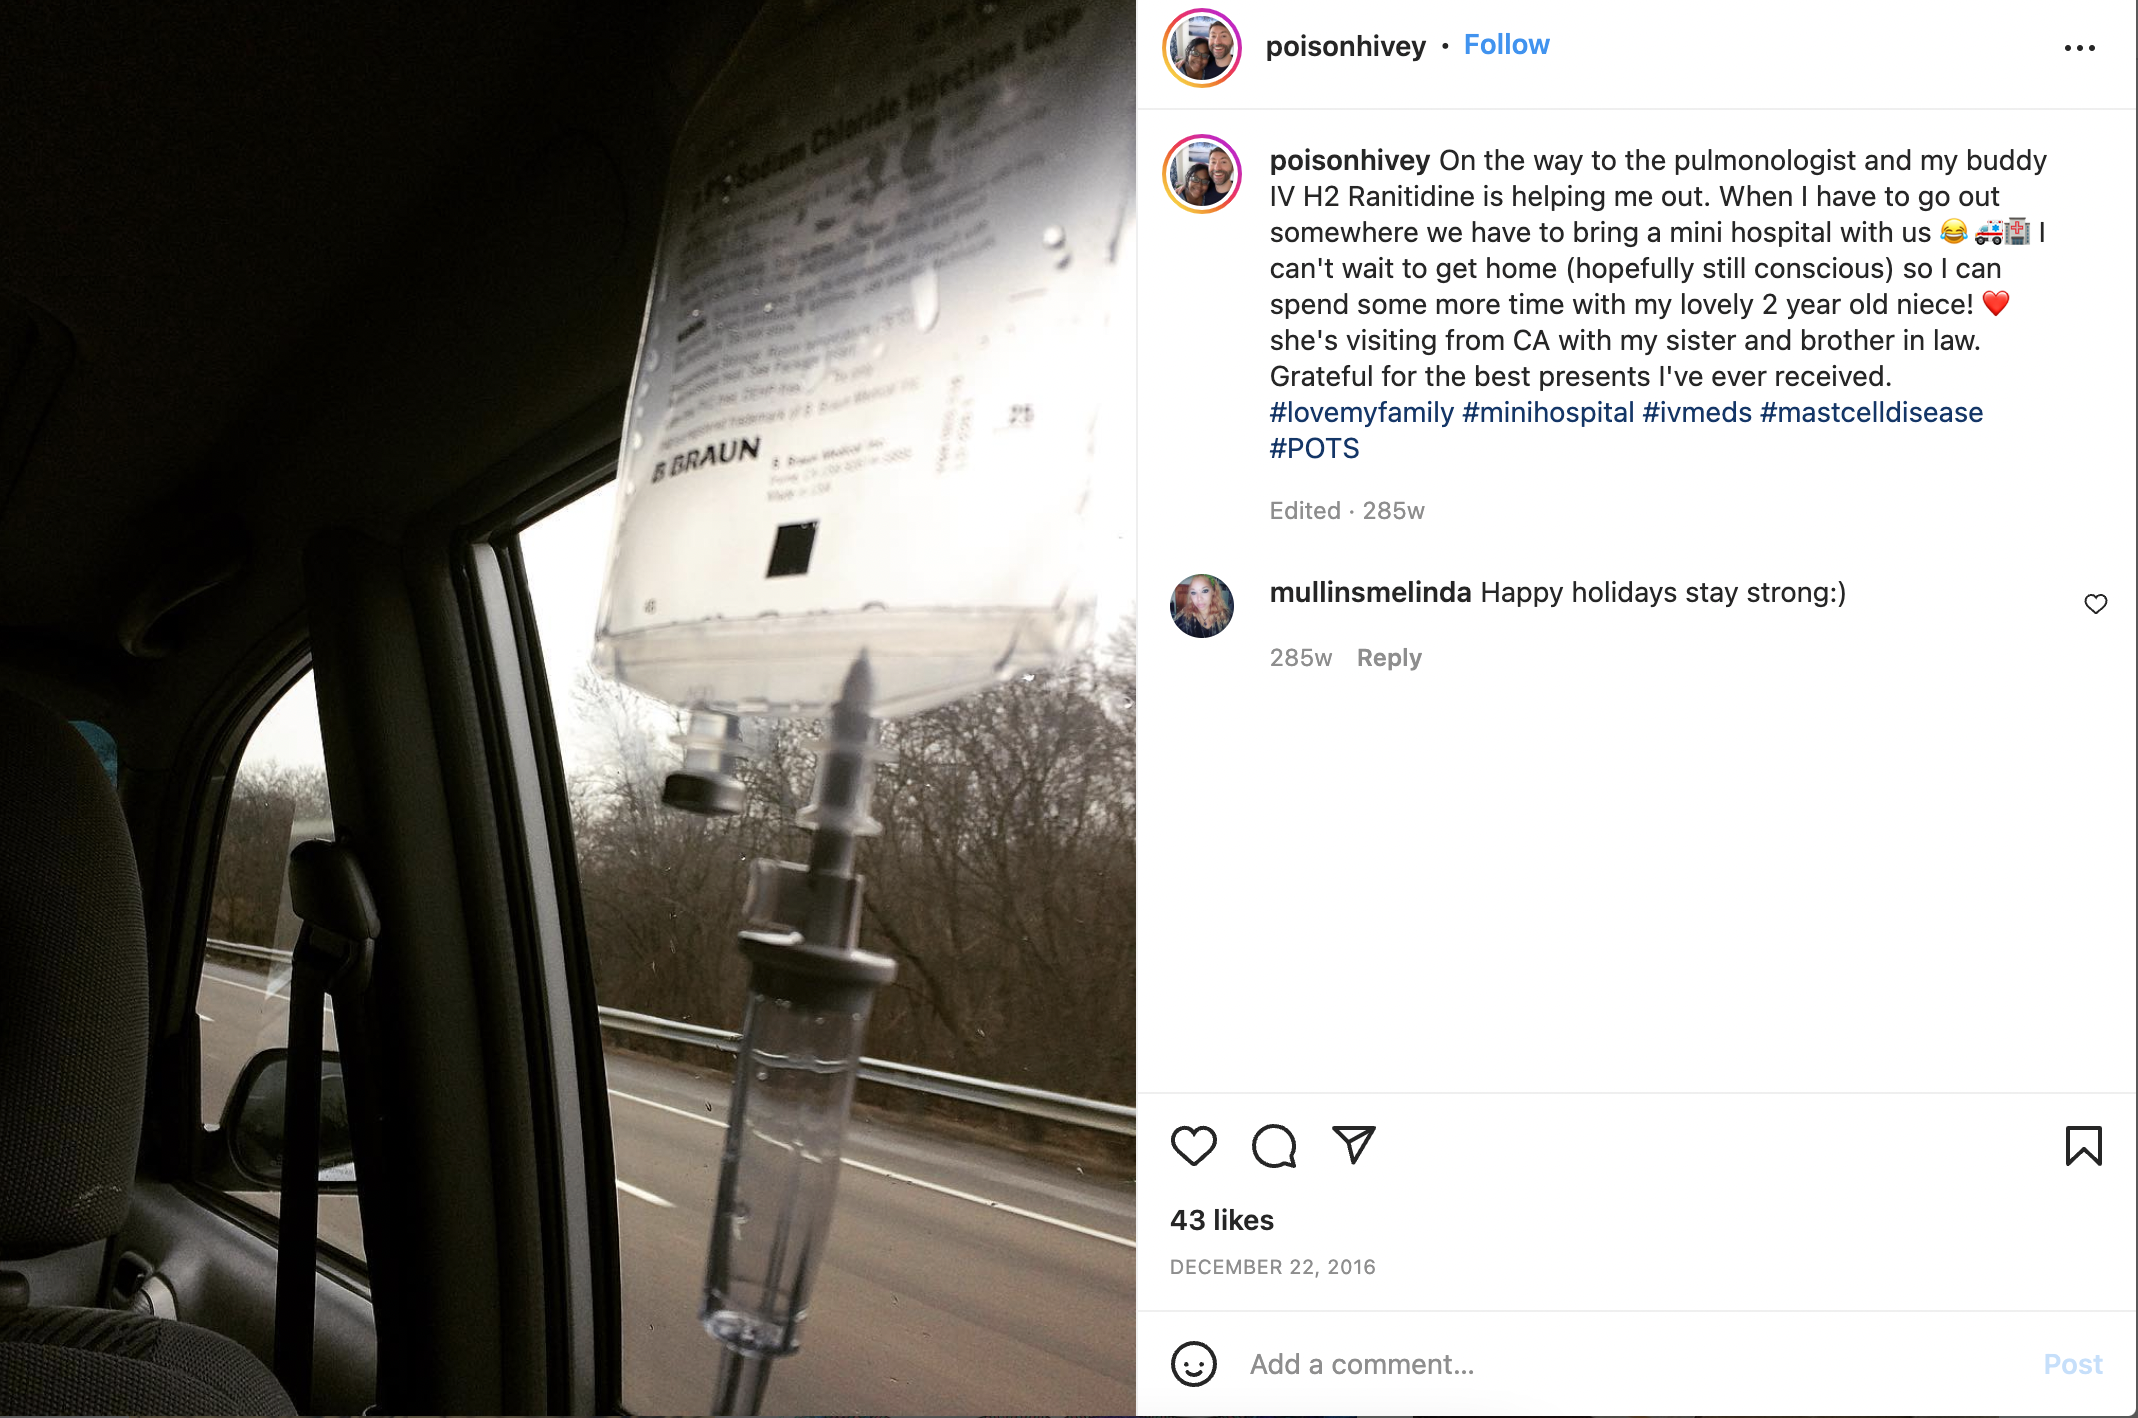This screenshot has height=1418, width=2138.
Task: Open mullinsmelinda's profile avatar
Action: click(x=1202, y=606)
